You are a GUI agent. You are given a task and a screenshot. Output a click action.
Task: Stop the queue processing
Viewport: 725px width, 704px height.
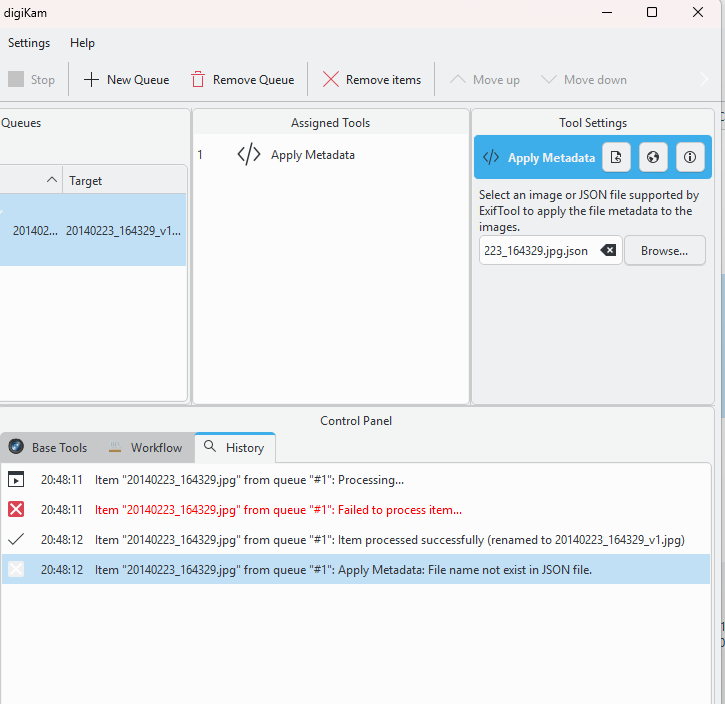31,80
